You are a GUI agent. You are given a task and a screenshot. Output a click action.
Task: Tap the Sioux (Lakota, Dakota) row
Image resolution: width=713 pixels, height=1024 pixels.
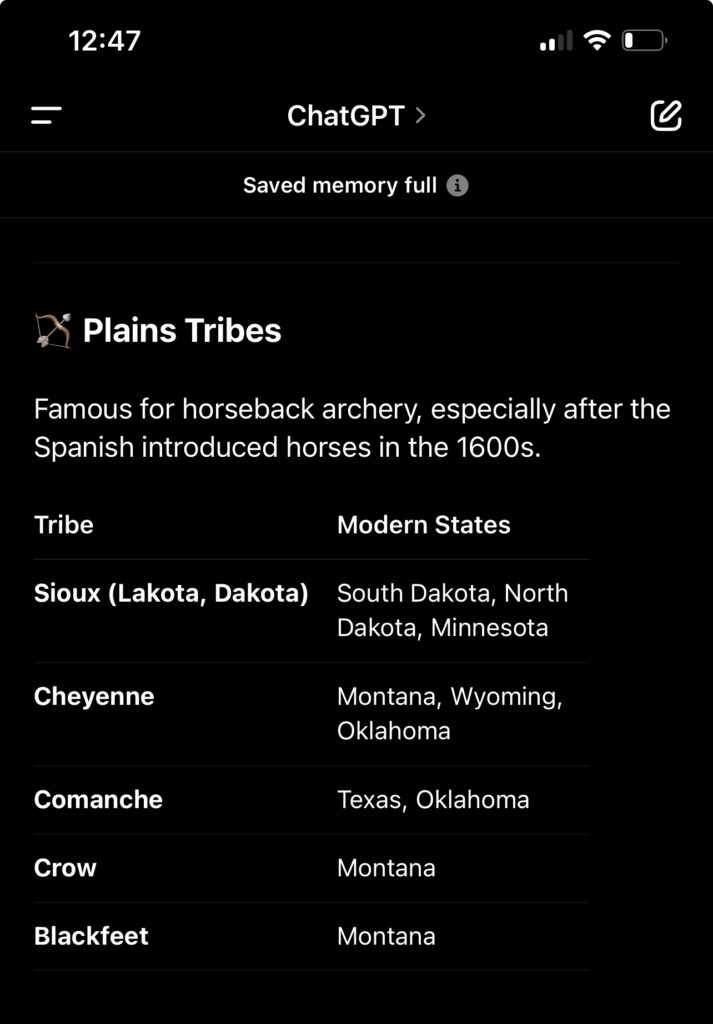(171, 593)
